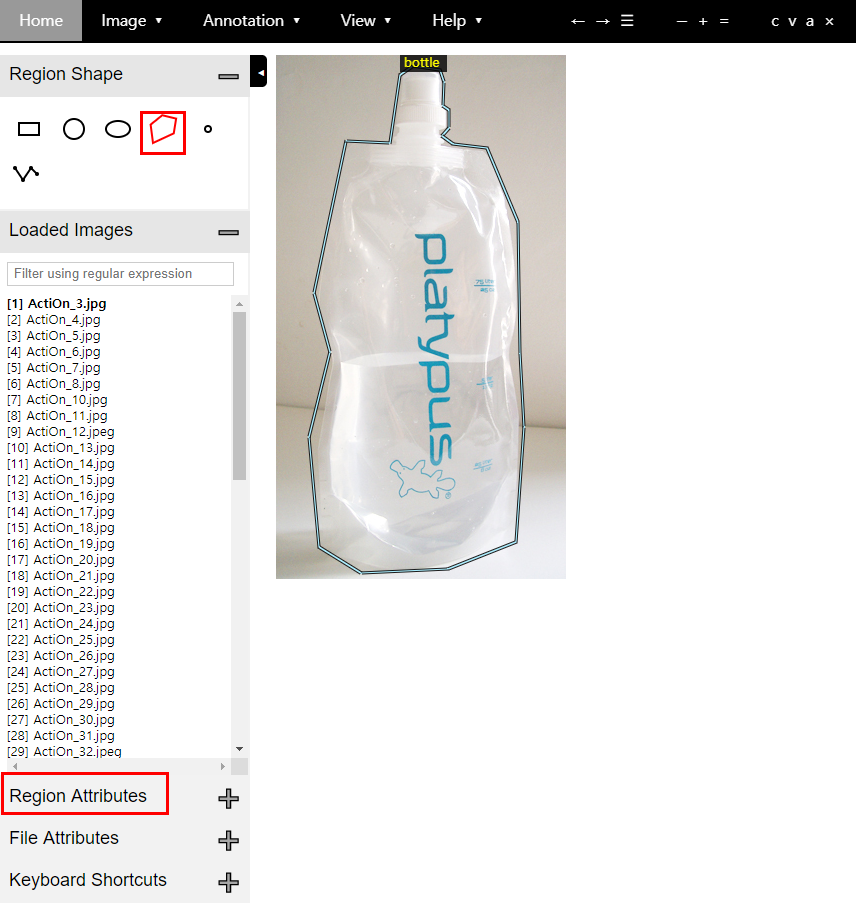Open ActiOn_26.jpg in image list
856x908 pixels.
61,656
